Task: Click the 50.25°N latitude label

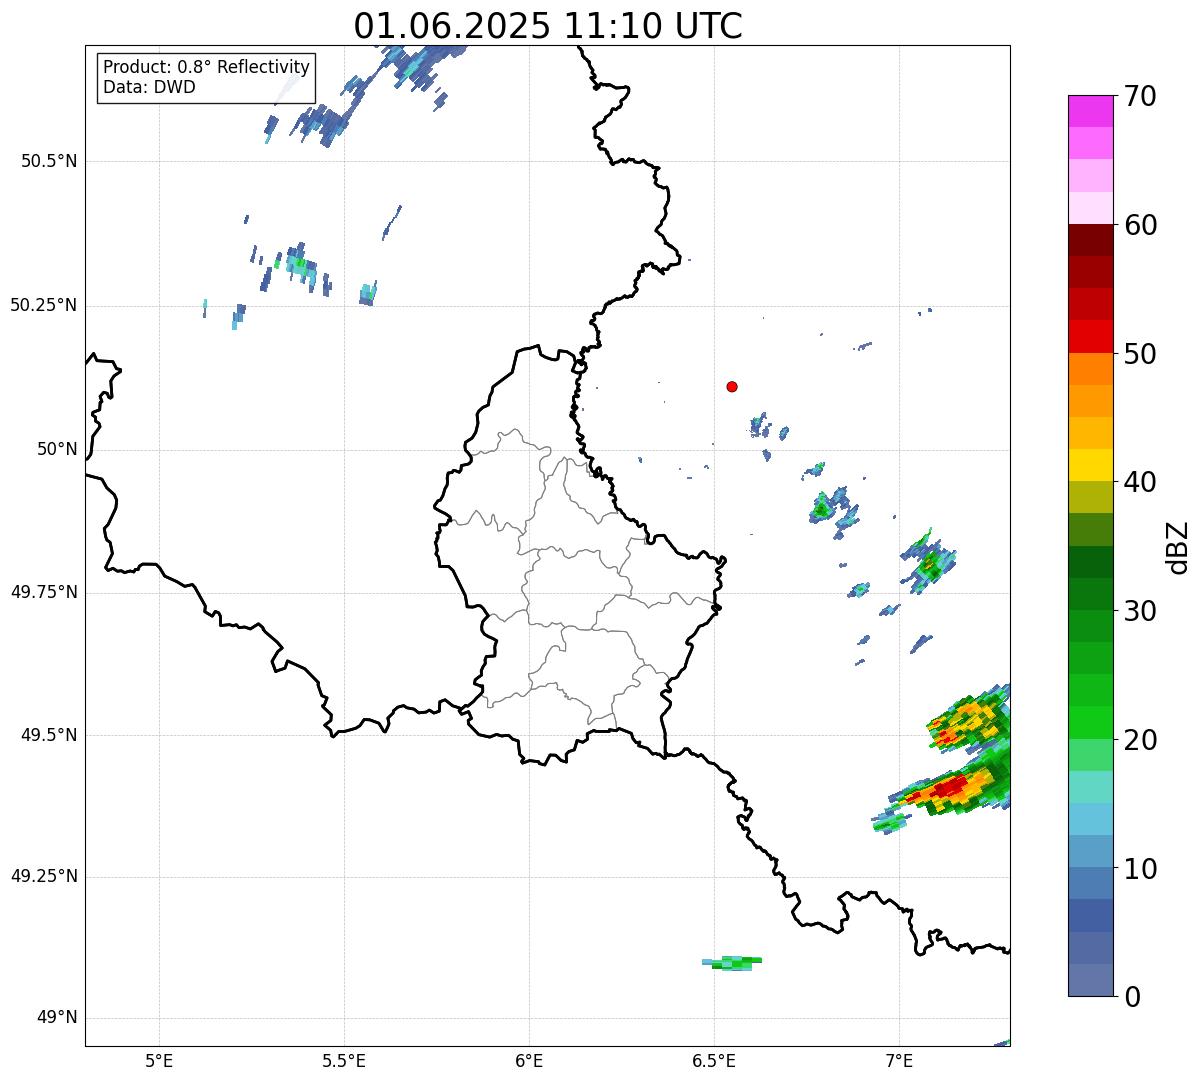Action: 44,305
